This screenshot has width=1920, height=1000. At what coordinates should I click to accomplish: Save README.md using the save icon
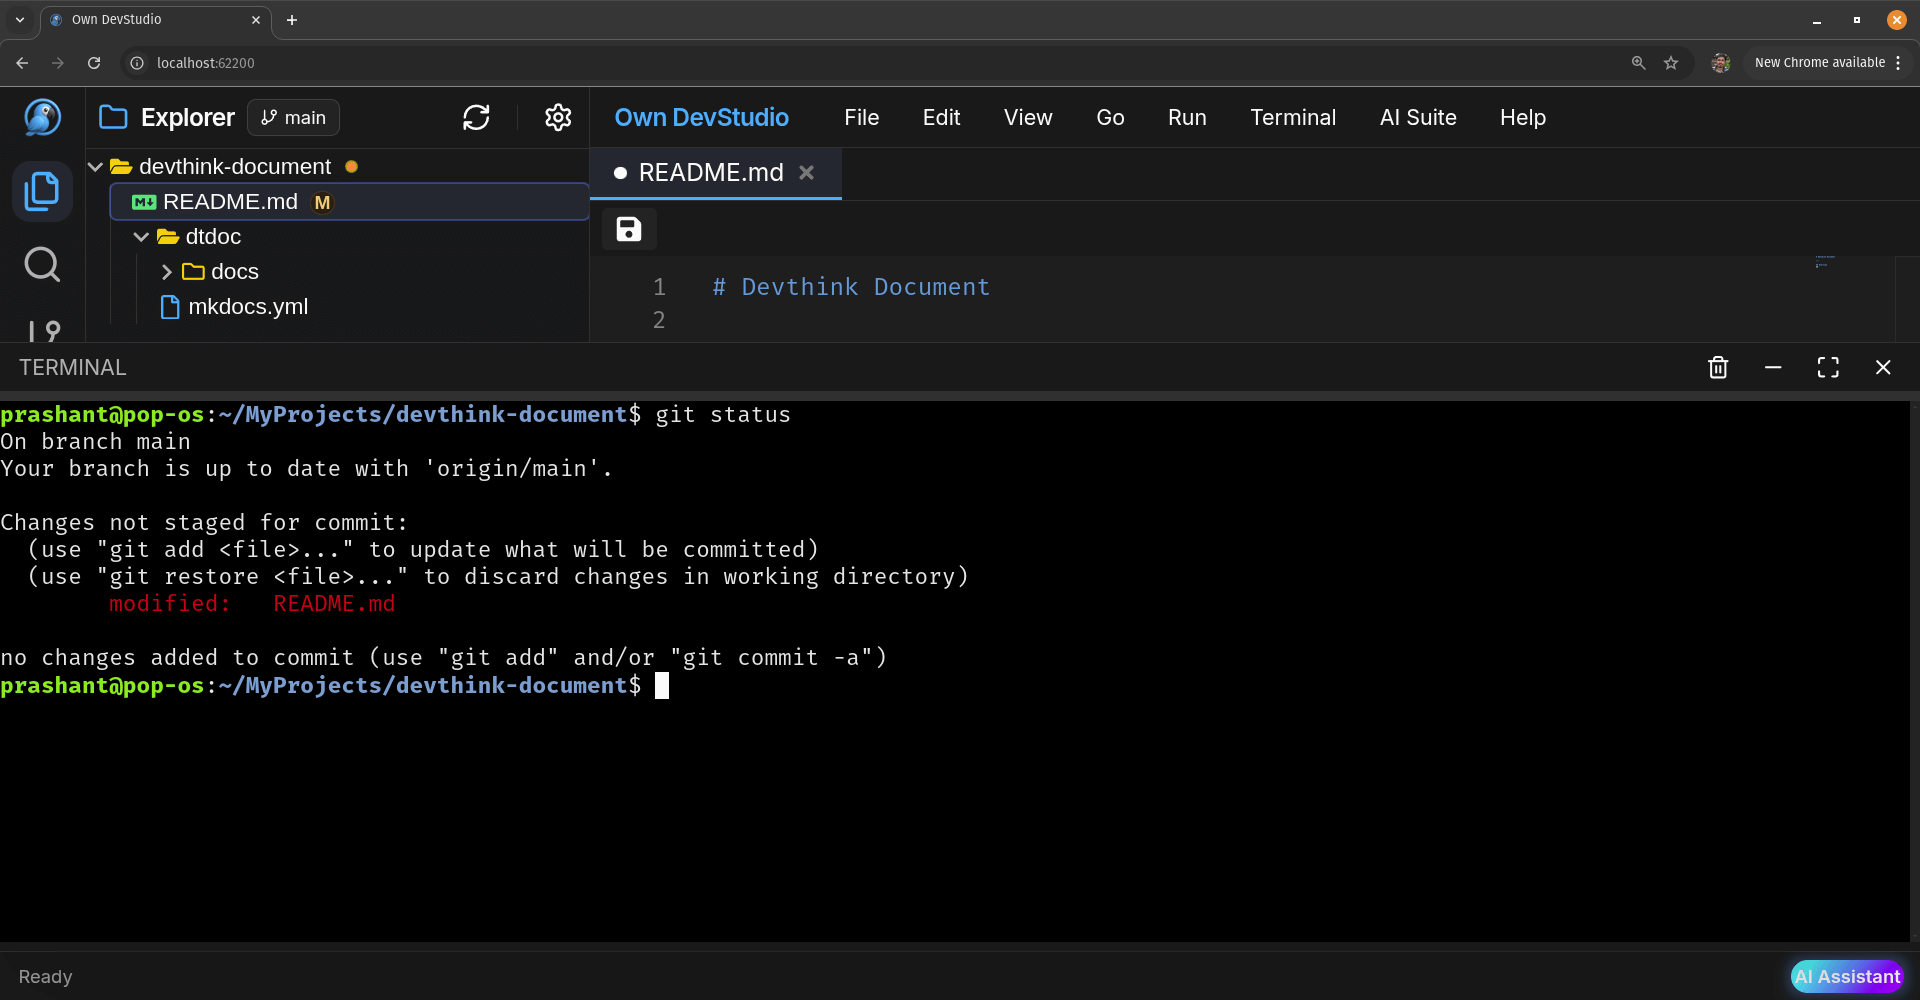[628, 229]
